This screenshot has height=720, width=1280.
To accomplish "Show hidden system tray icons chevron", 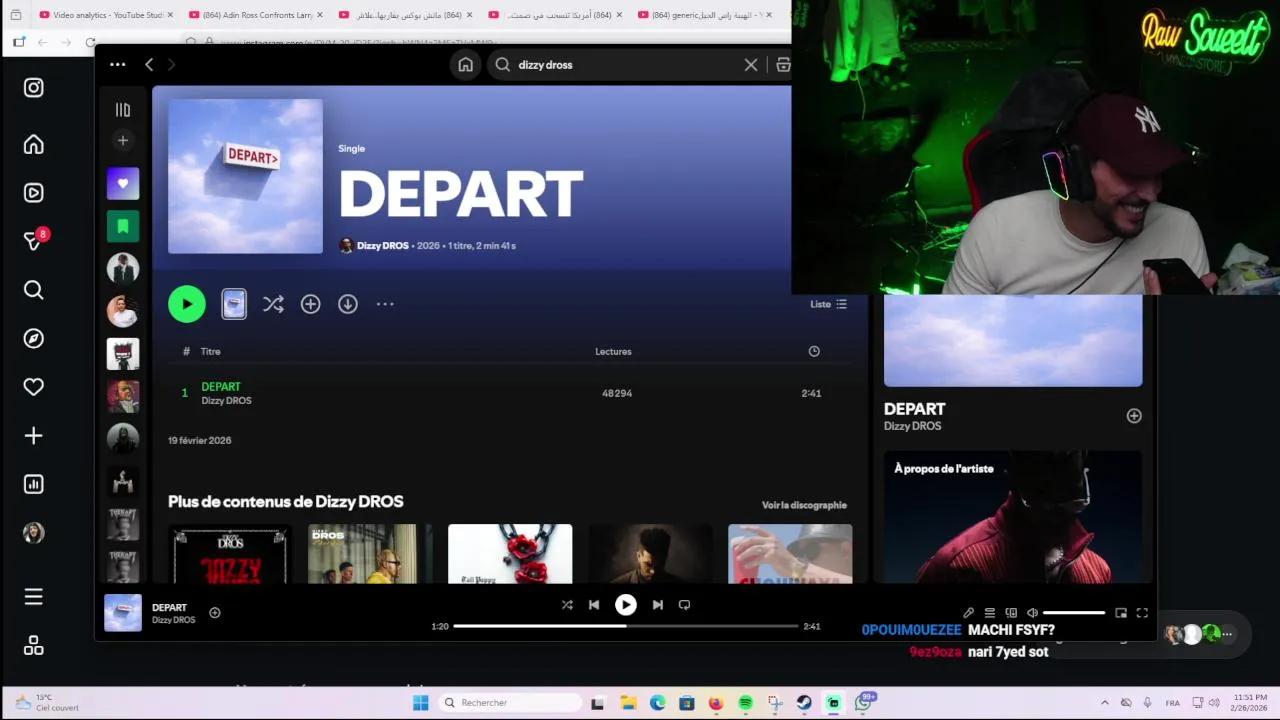I will click(1104, 703).
